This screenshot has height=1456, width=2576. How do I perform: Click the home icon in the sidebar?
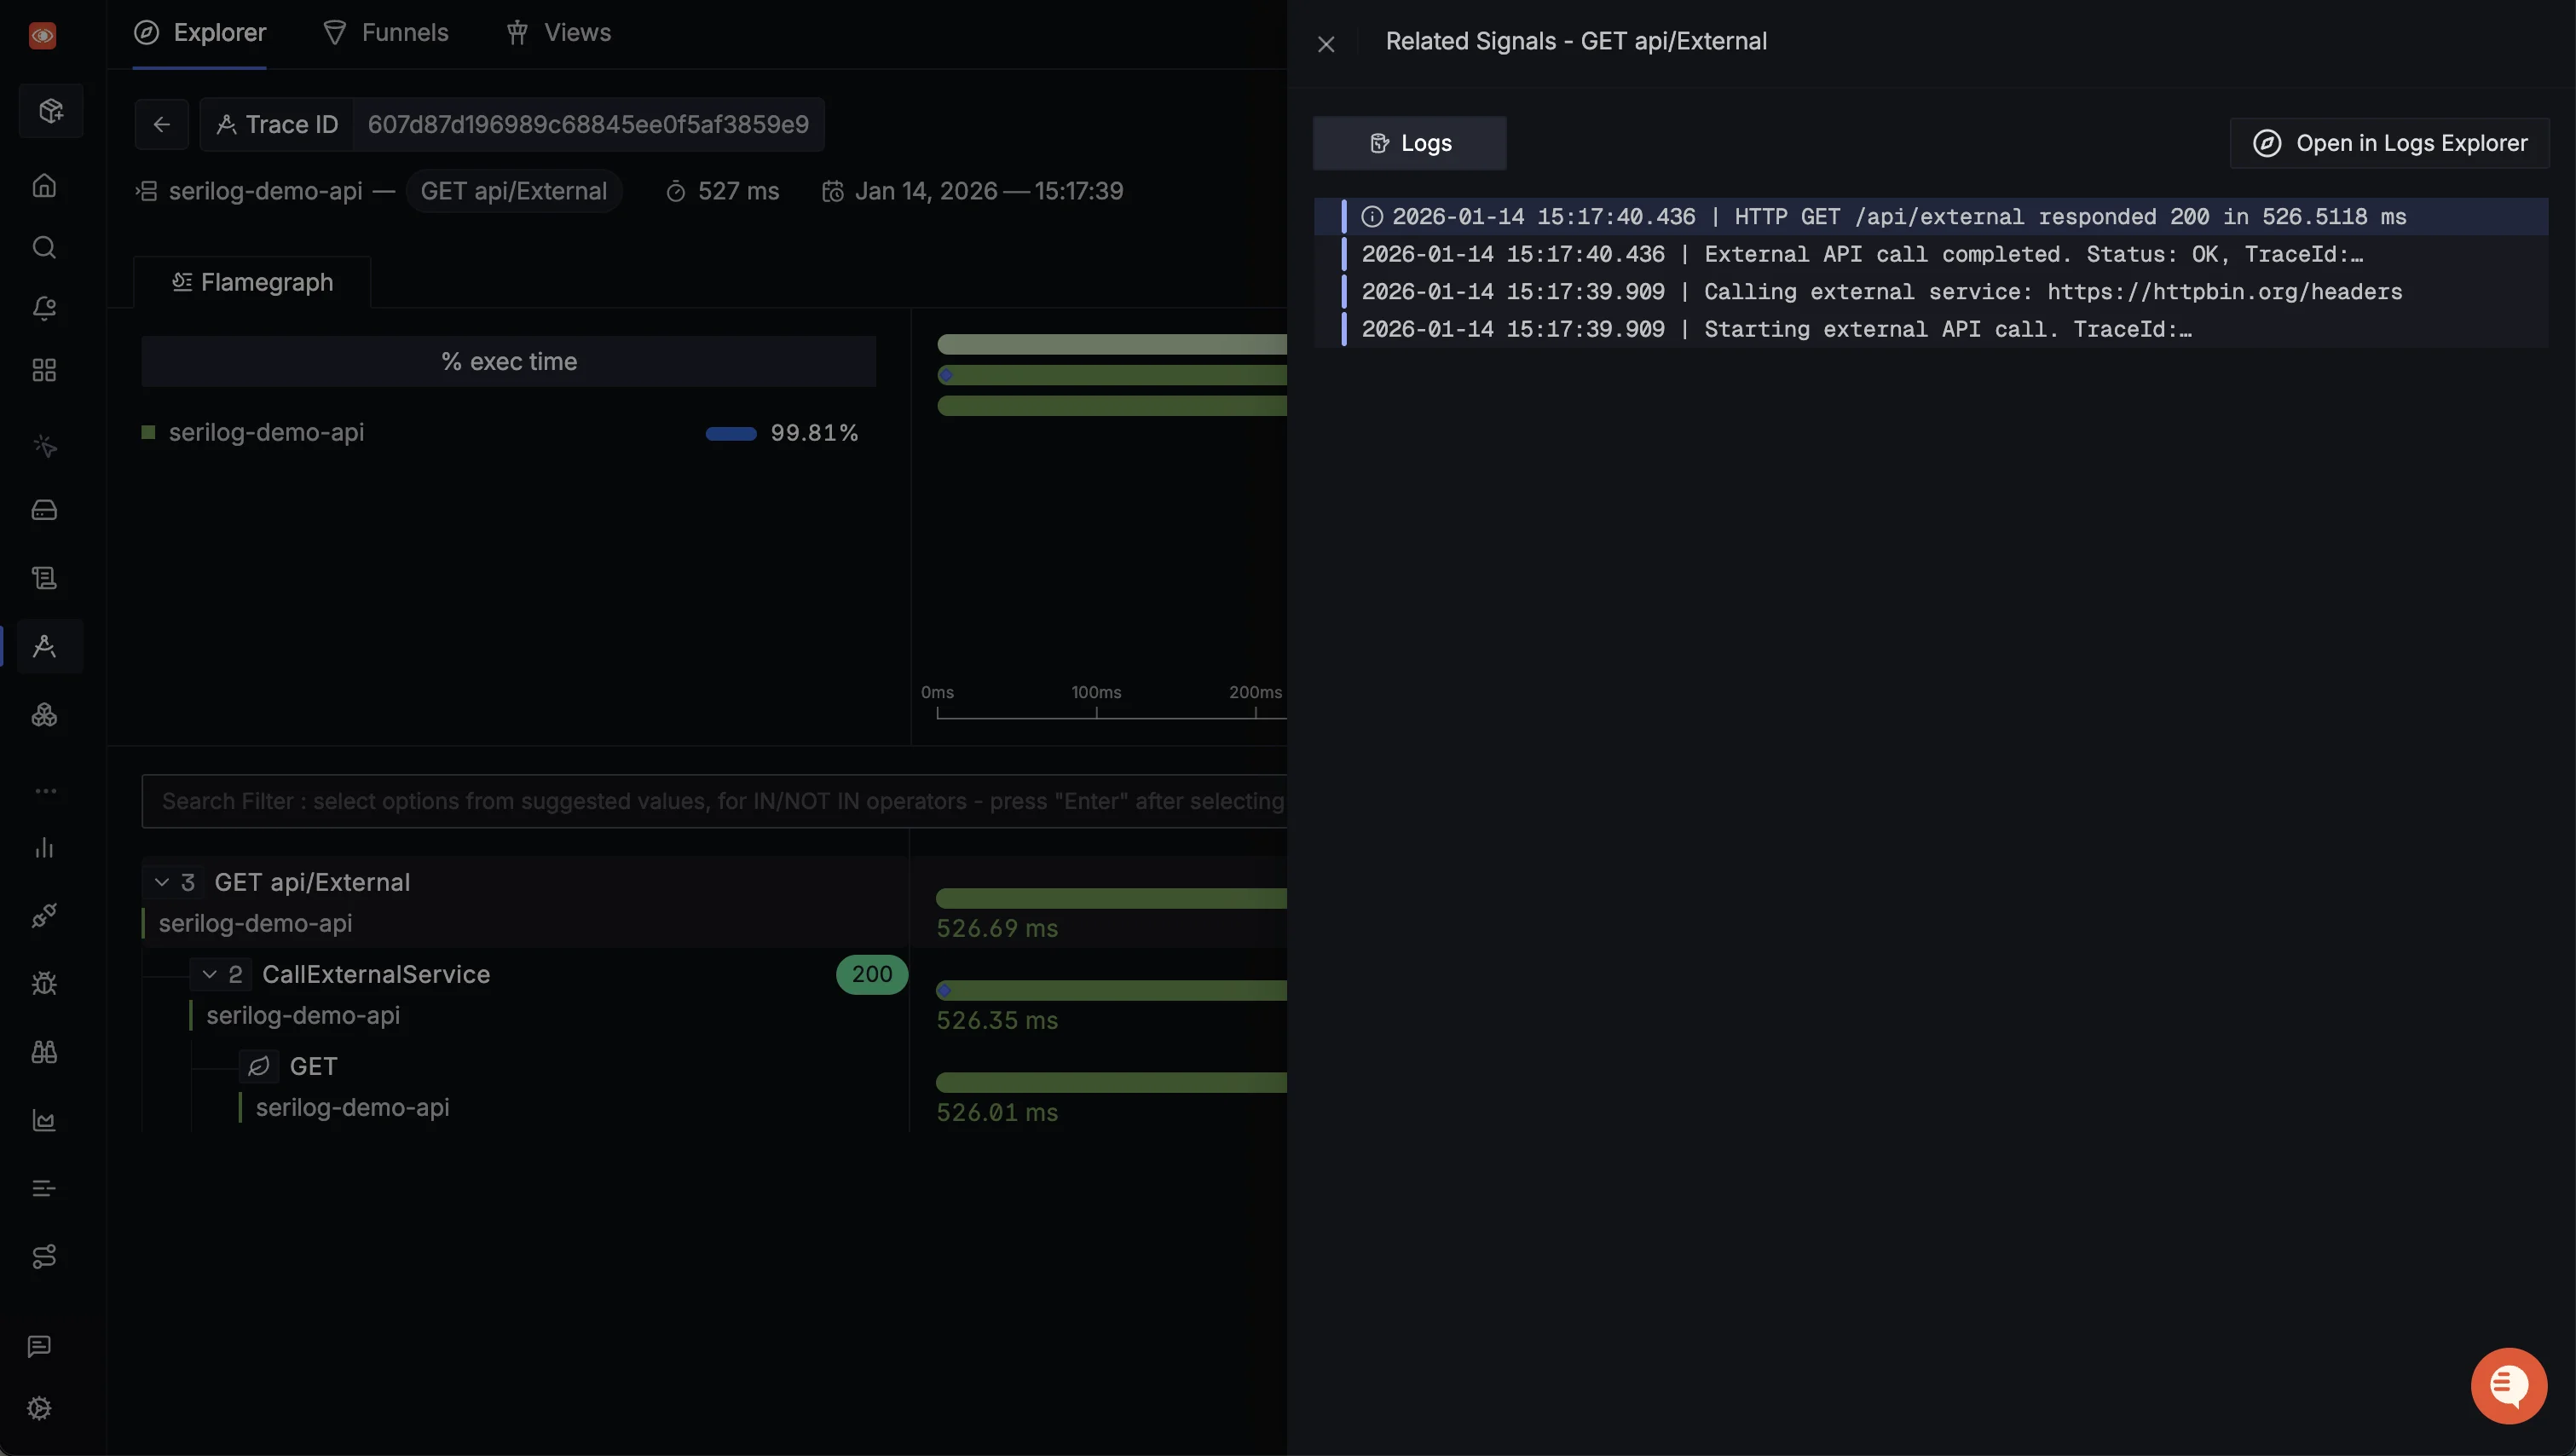point(44,186)
